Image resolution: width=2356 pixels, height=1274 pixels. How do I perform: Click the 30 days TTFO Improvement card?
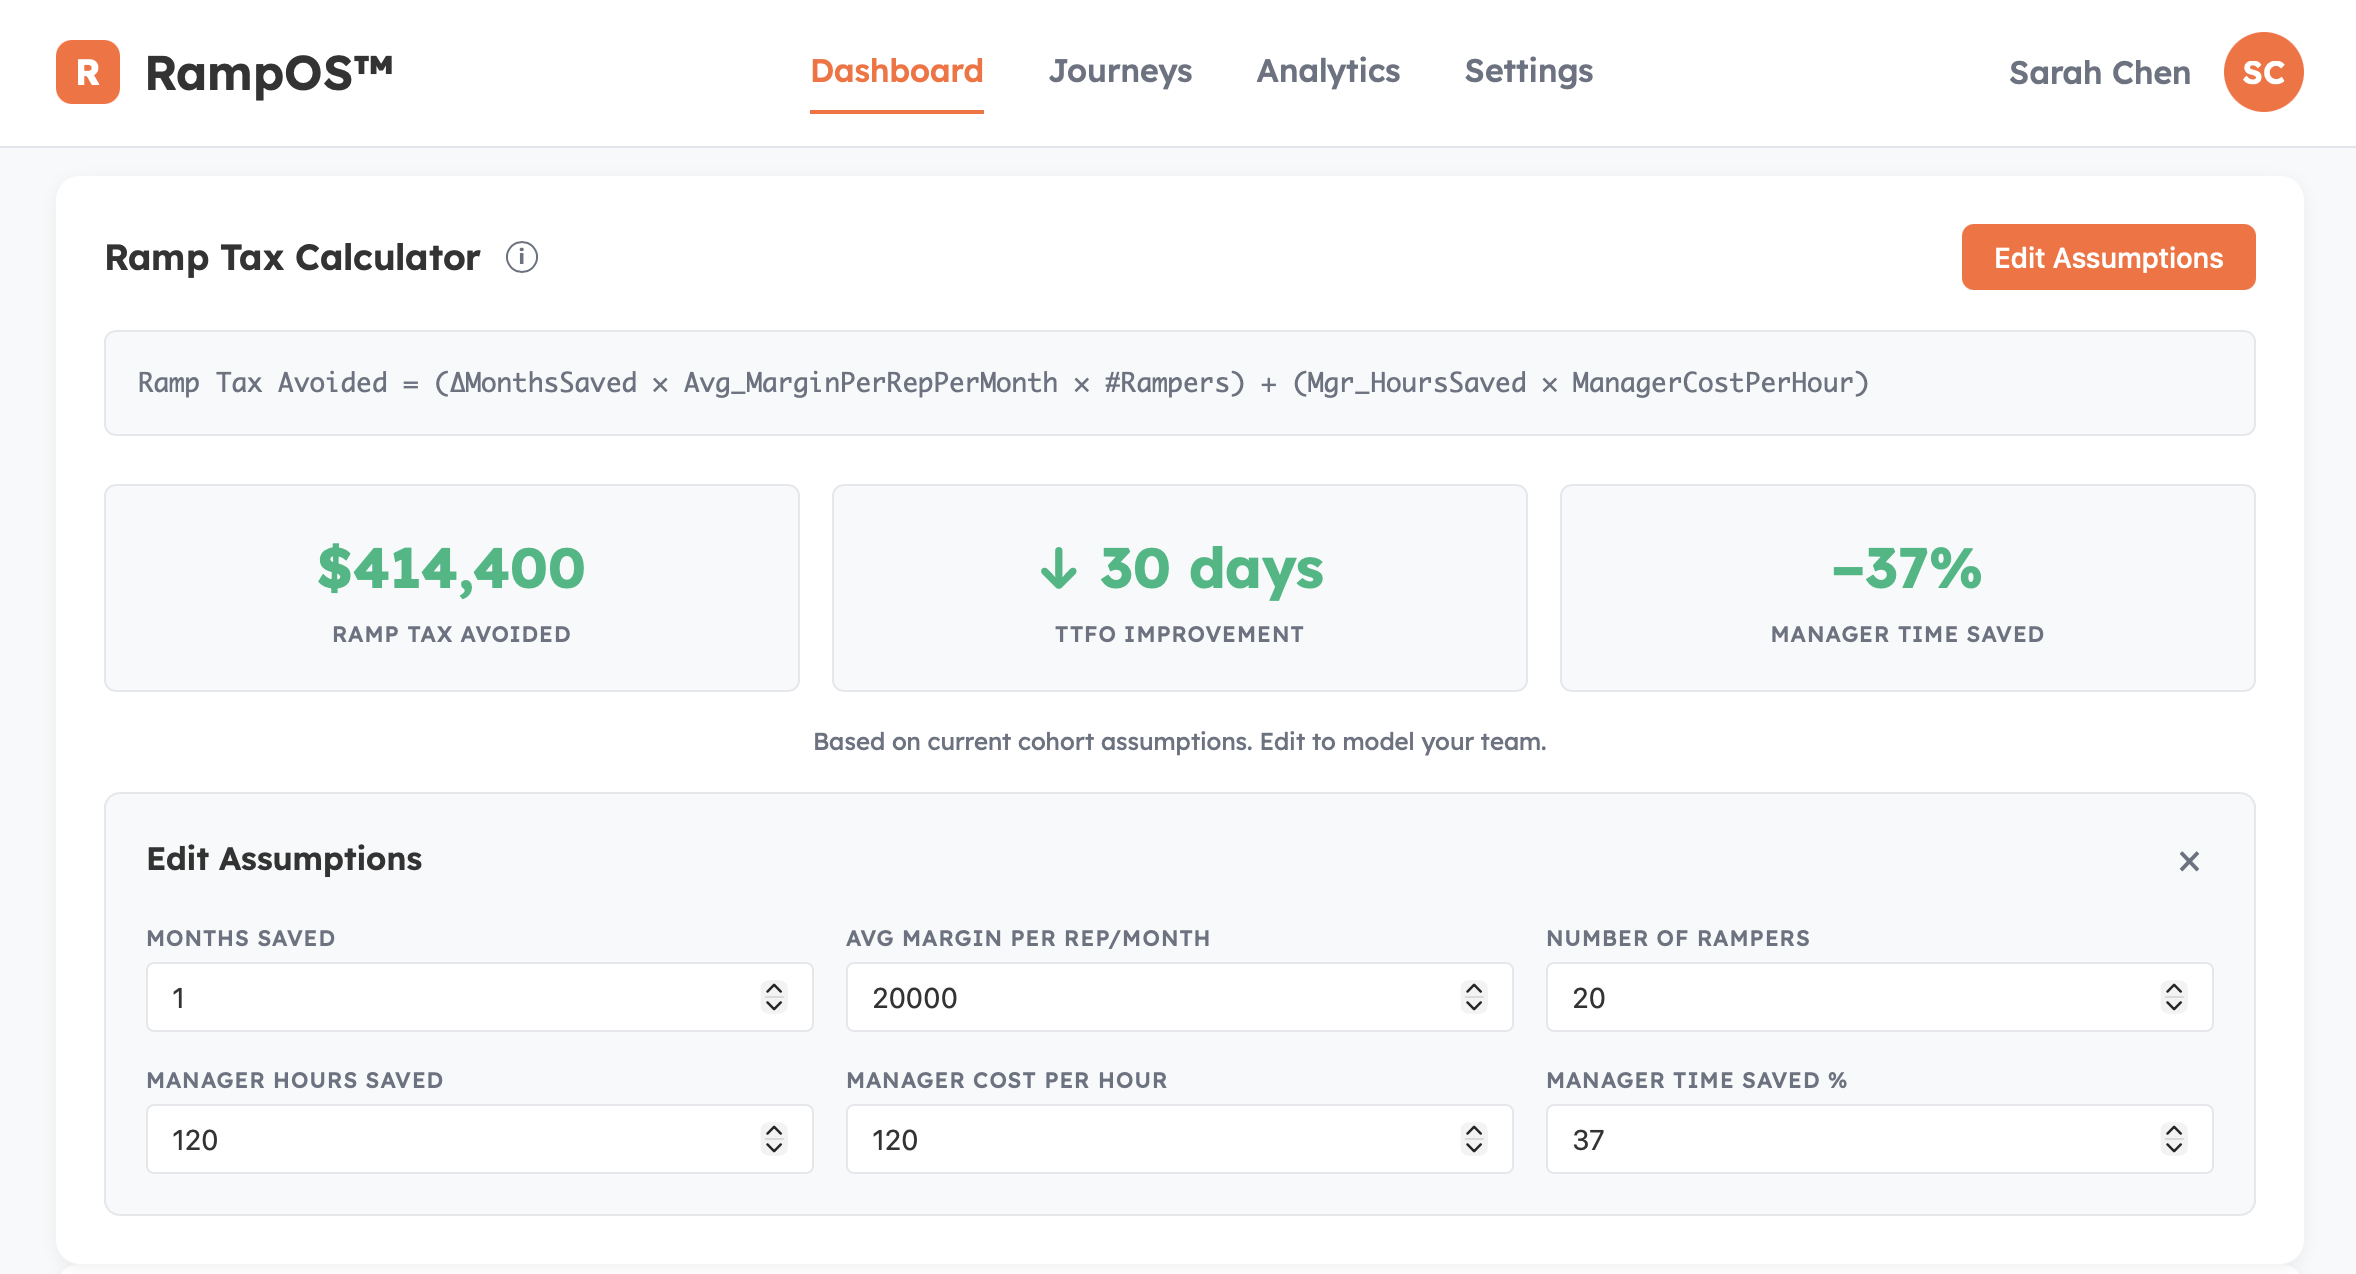(1179, 588)
